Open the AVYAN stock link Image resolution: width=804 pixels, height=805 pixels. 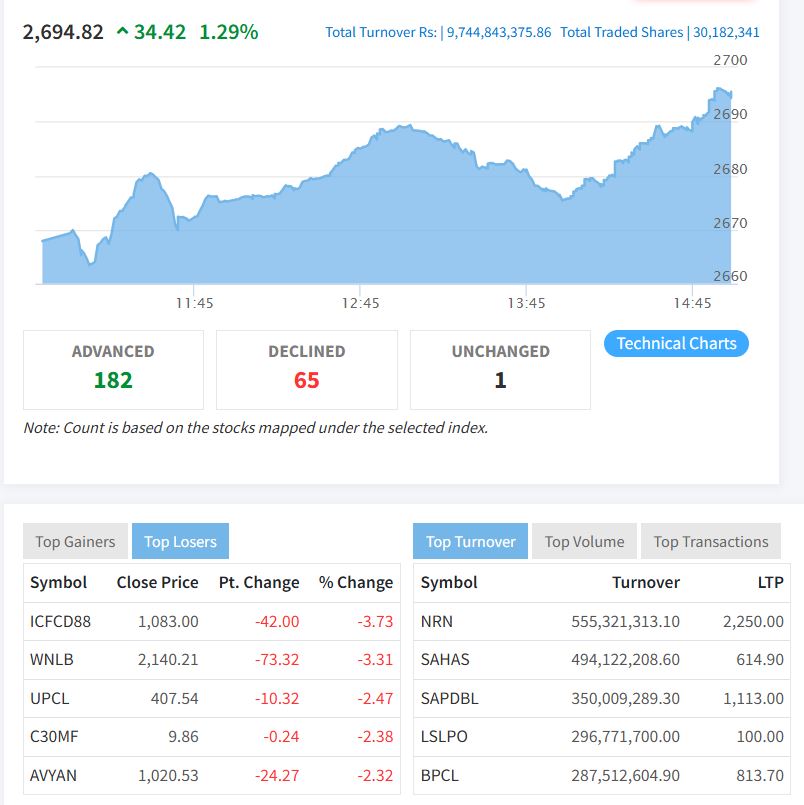53,775
